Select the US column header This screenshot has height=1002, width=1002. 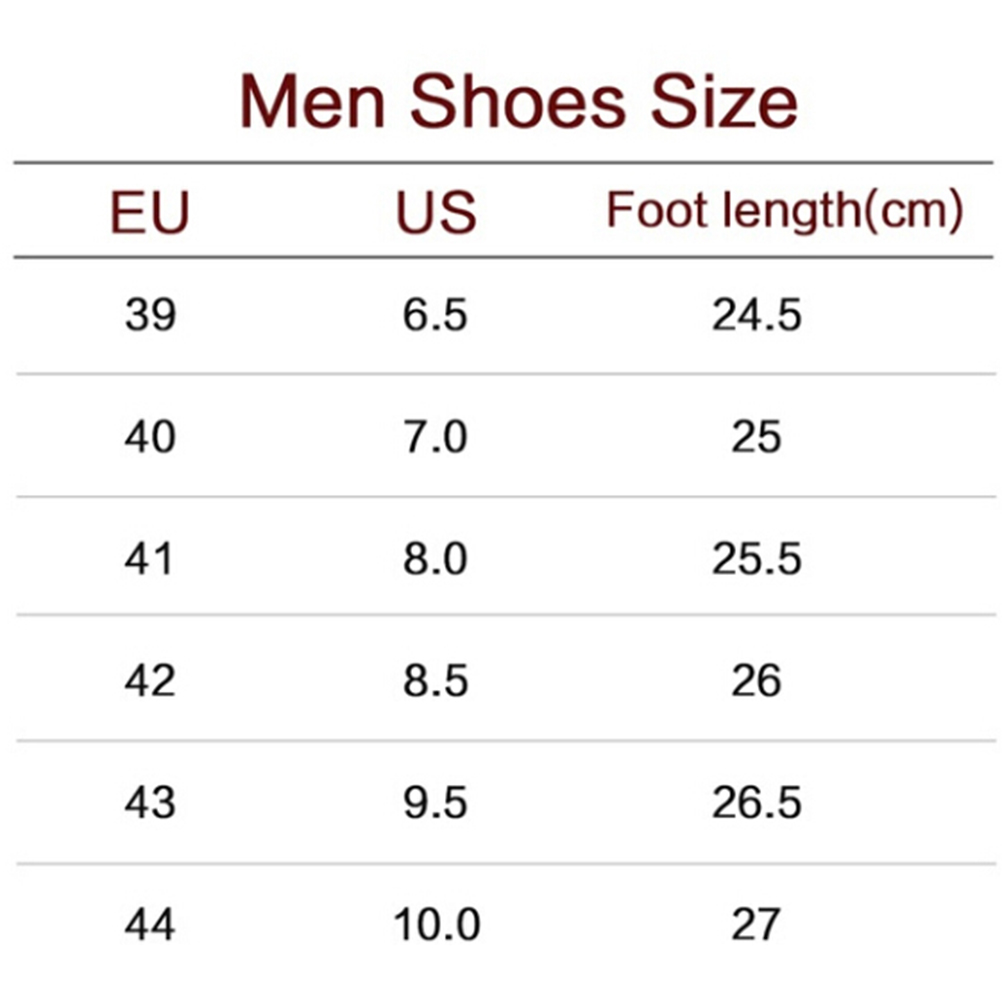point(436,213)
